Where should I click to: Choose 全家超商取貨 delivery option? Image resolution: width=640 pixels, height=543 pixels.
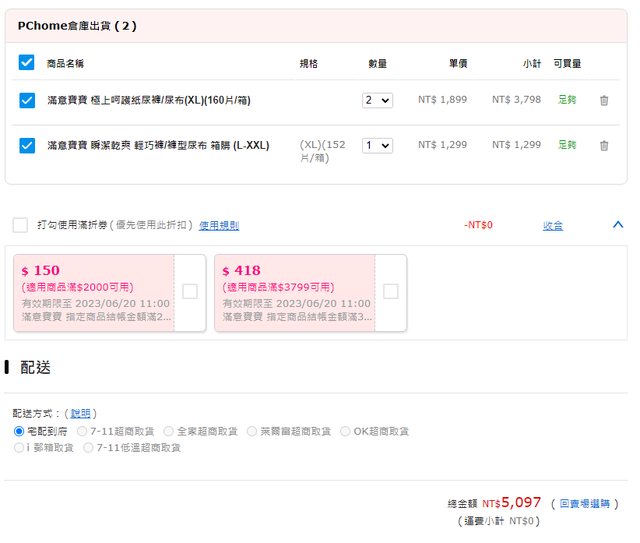coord(169,431)
